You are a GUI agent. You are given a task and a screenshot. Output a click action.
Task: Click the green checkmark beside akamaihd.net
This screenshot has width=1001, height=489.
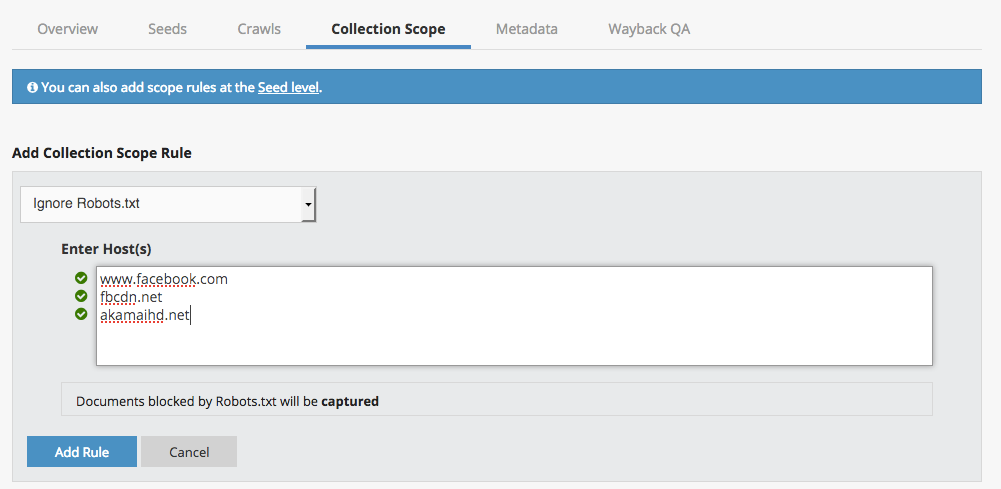pos(81,315)
